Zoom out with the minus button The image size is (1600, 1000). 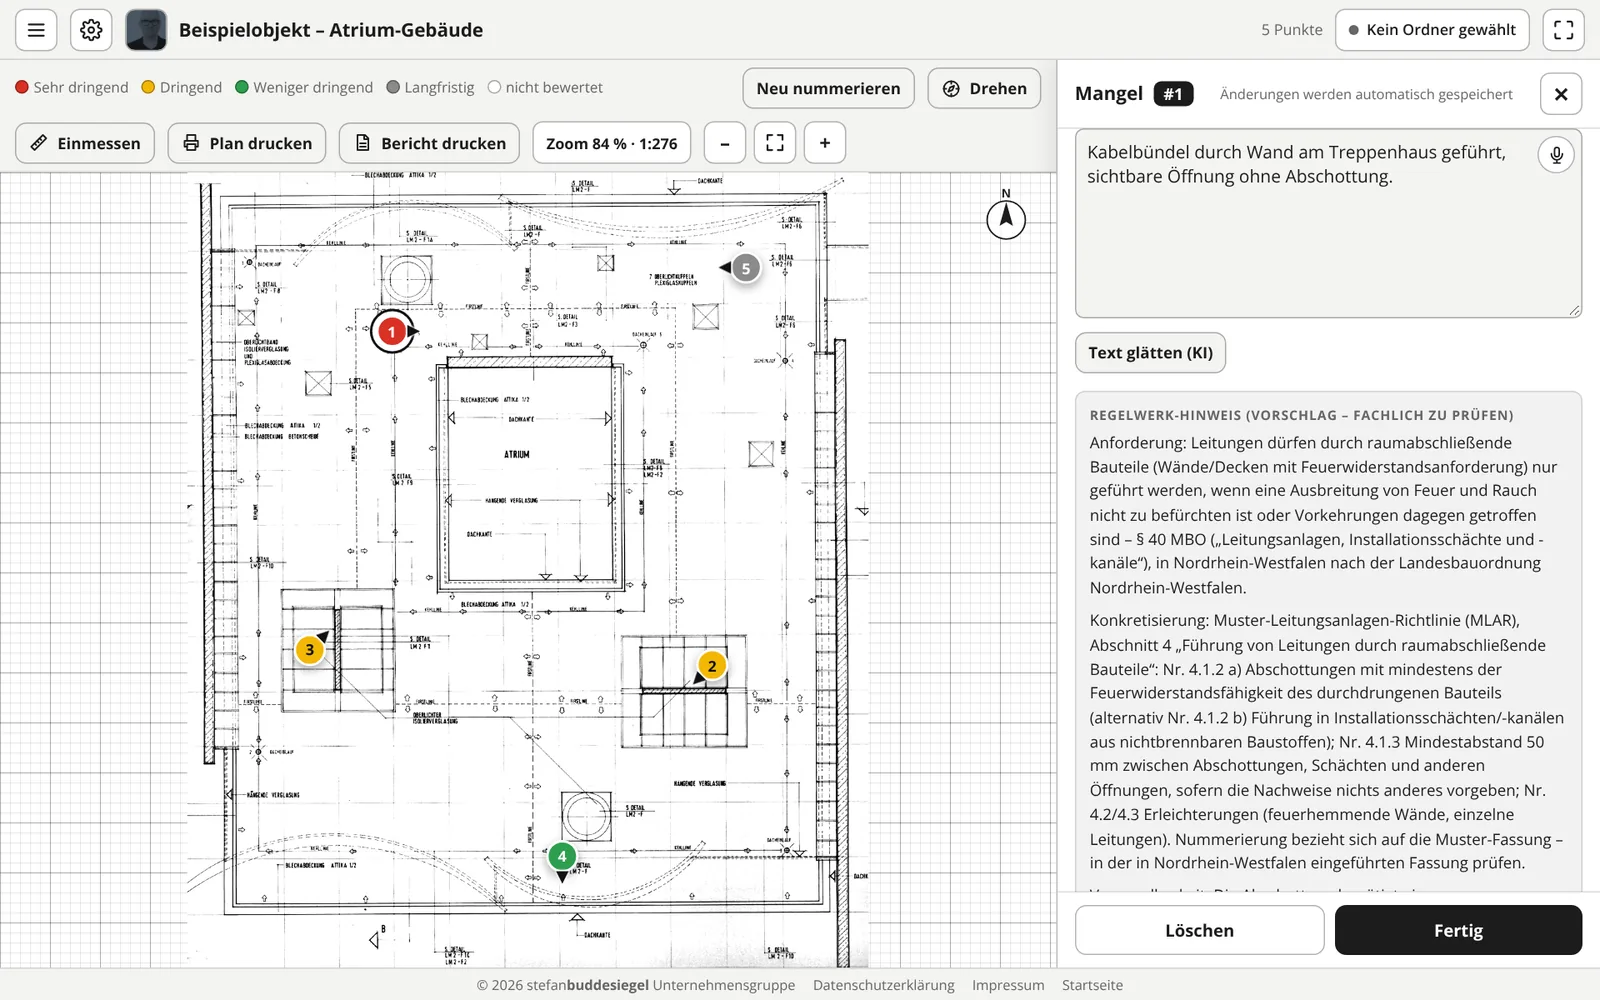point(725,143)
